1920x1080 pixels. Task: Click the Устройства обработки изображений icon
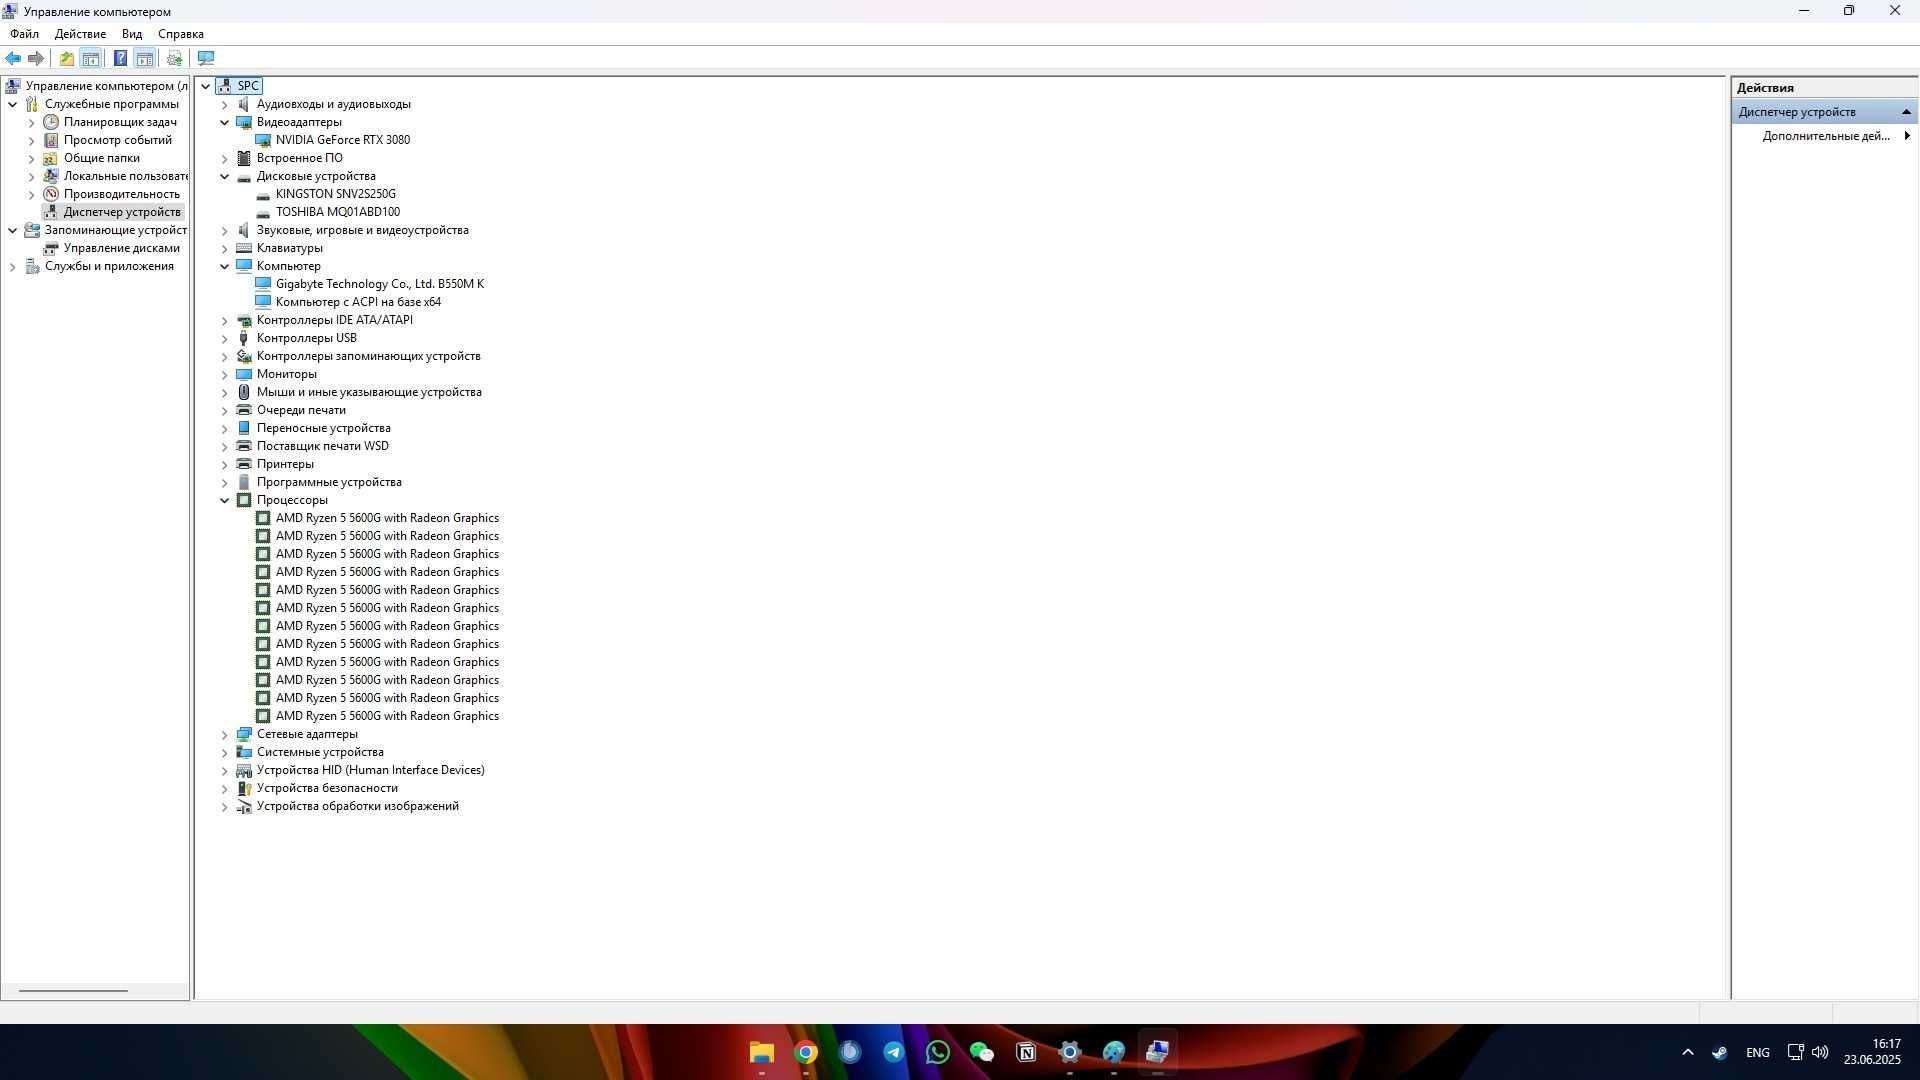(244, 806)
